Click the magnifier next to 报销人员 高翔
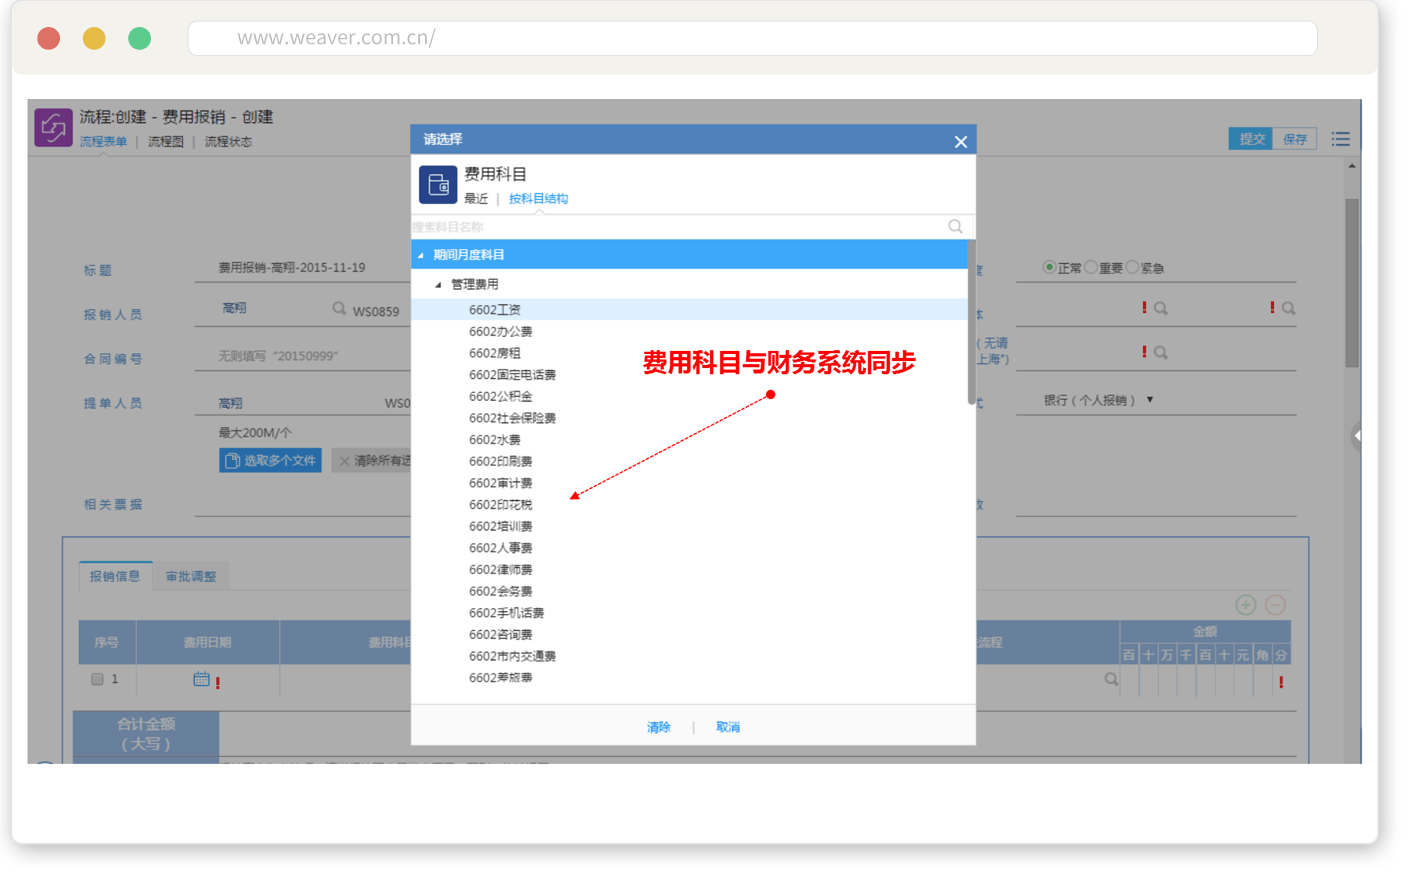This screenshot has width=1425, height=875. point(339,309)
